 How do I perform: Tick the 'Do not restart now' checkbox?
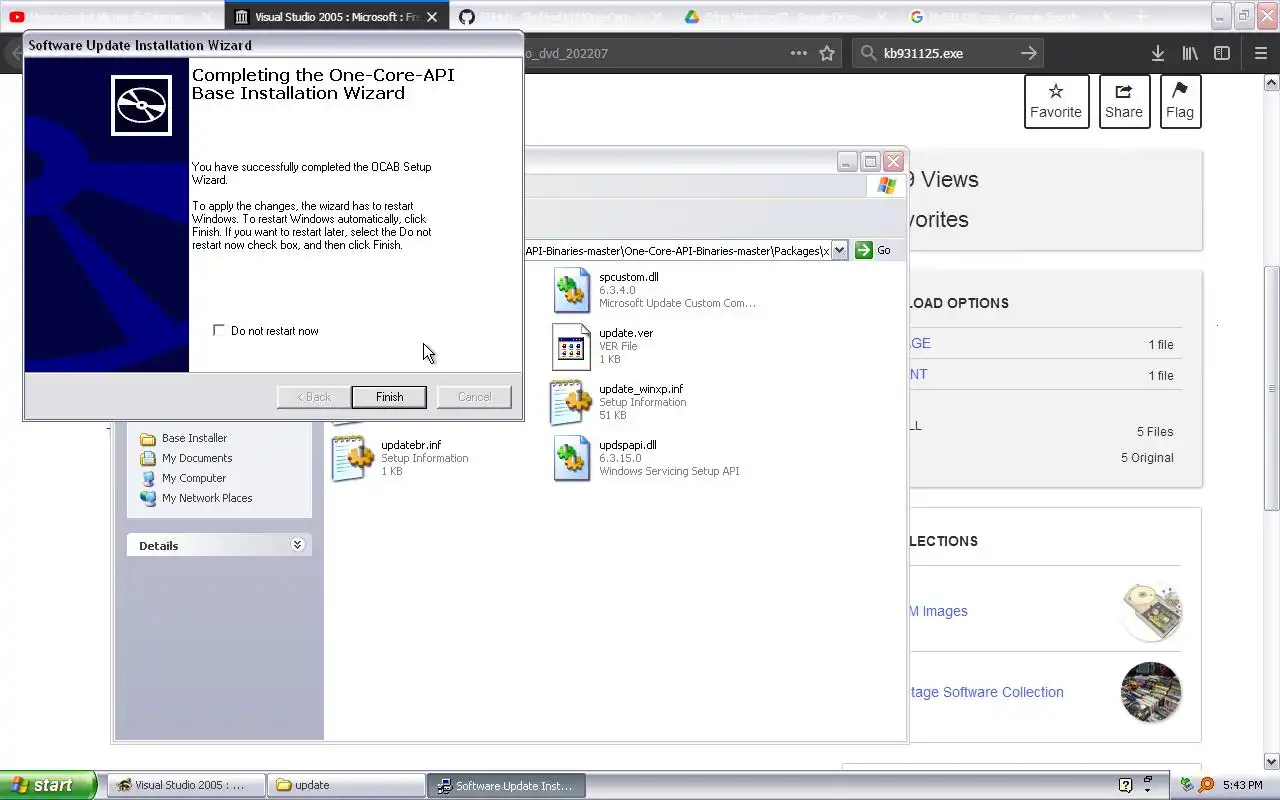[219, 330]
